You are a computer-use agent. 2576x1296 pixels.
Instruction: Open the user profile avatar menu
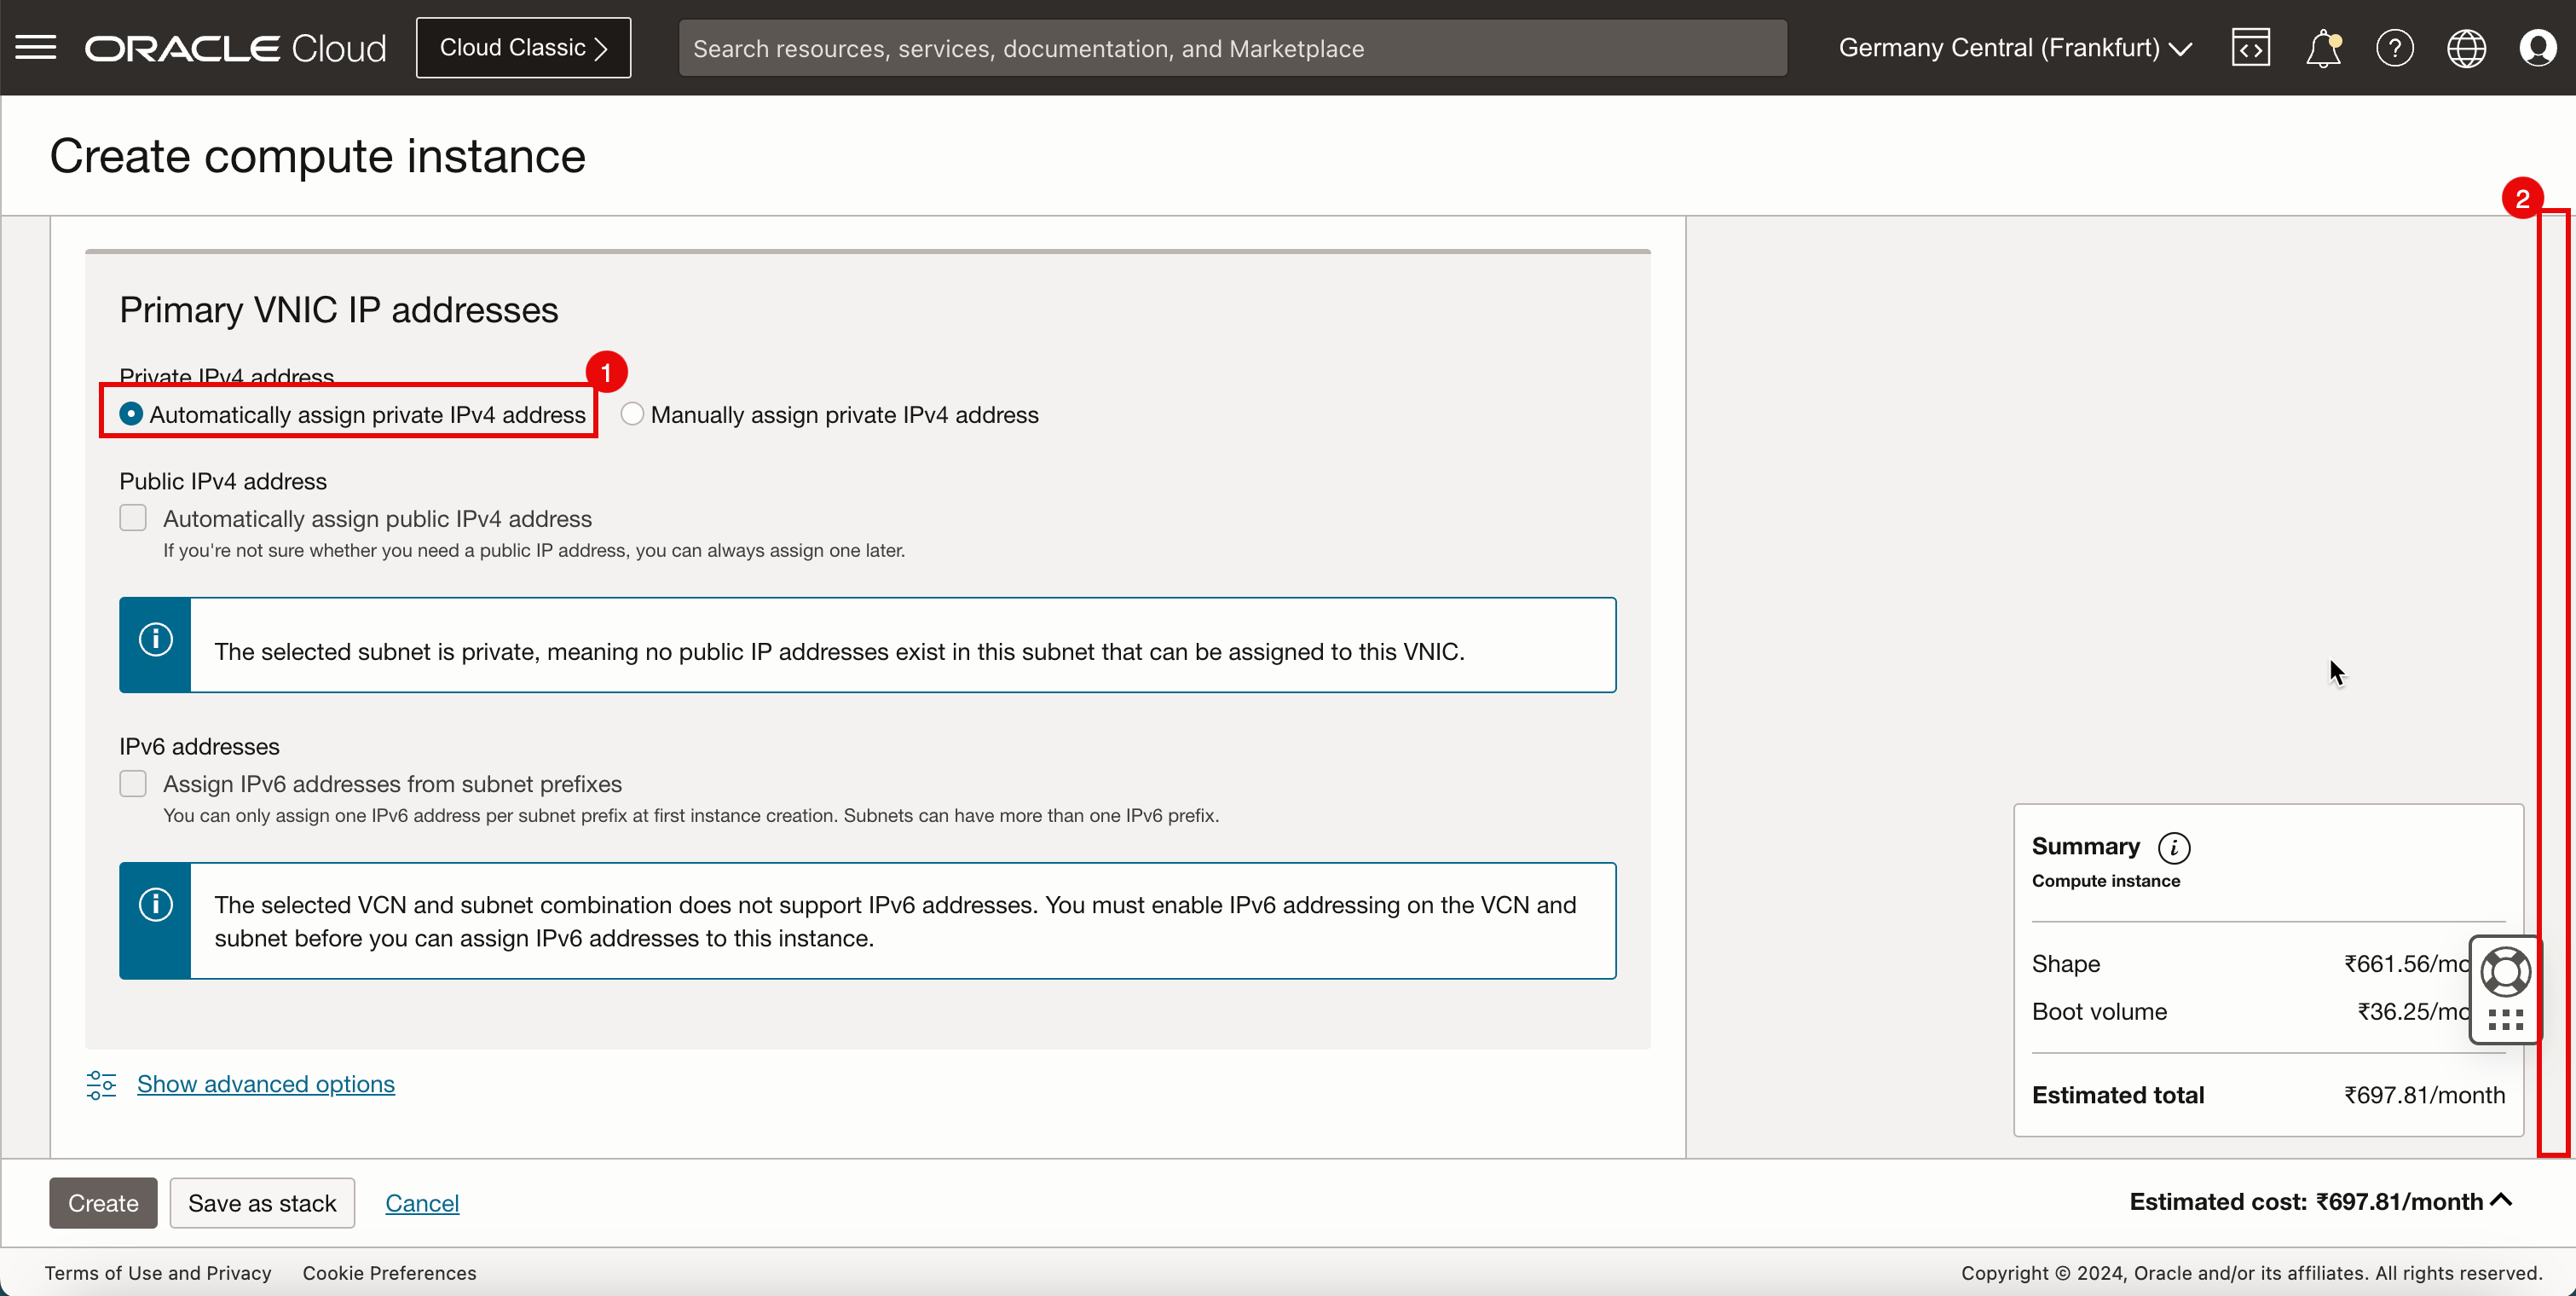click(x=2538, y=48)
